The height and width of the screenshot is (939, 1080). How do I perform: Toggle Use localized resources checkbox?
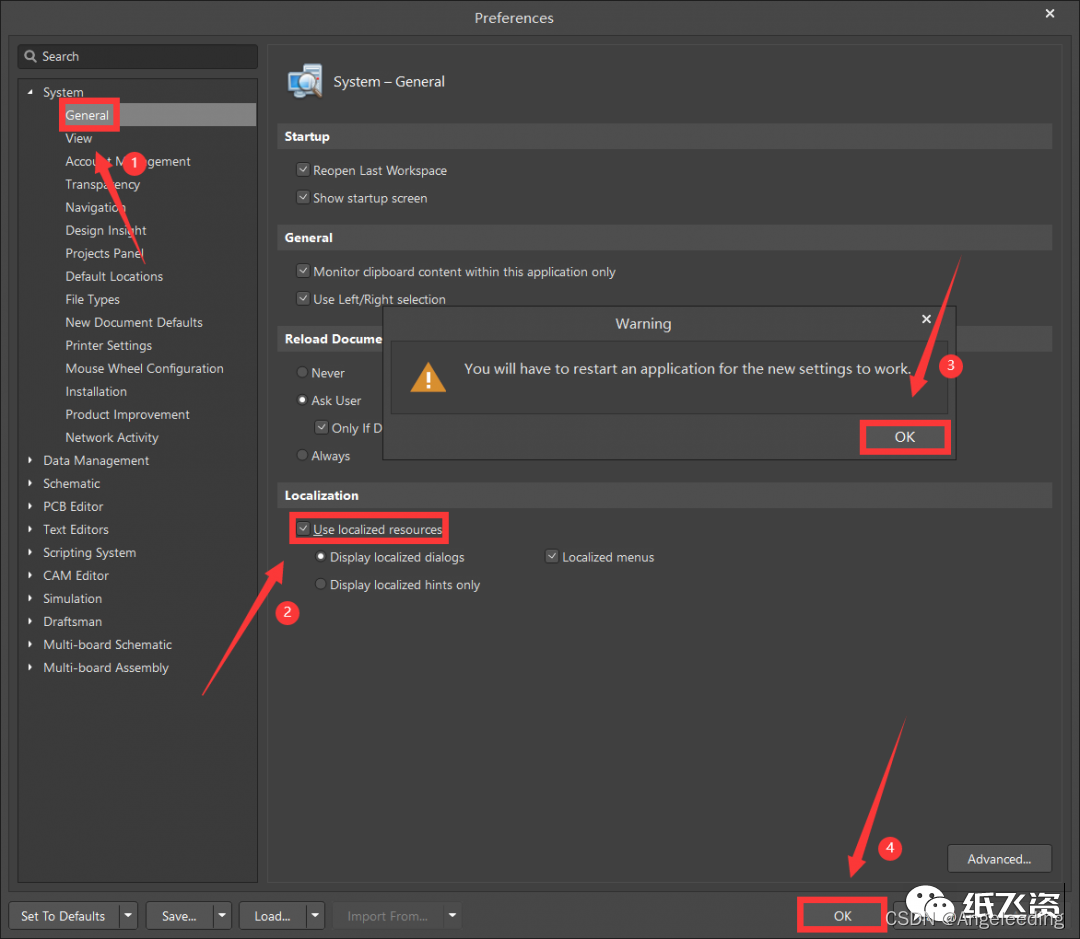coord(303,529)
